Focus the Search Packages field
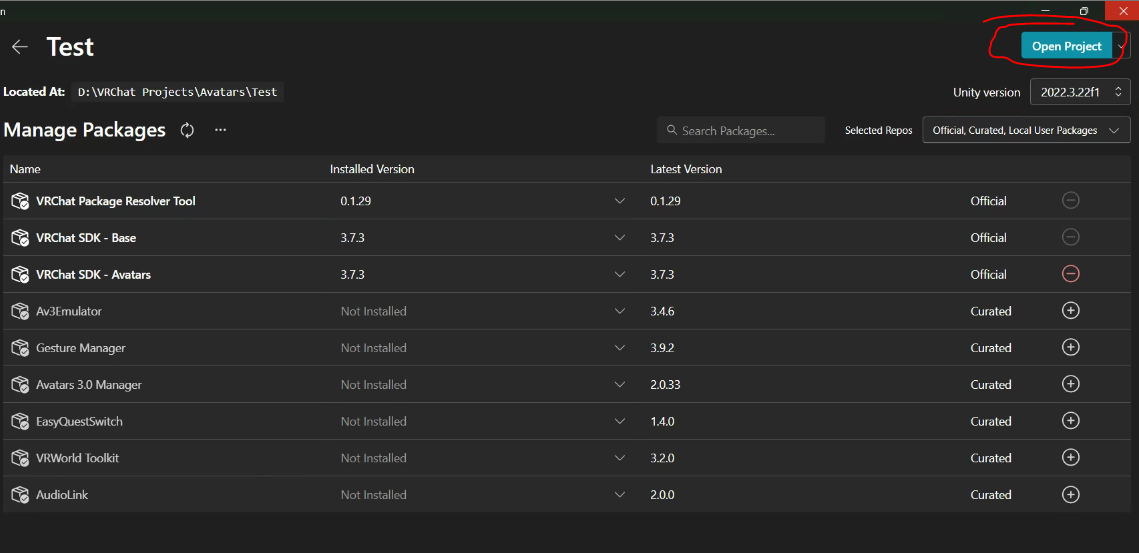This screenshot has height=553, width=1139. point(741,131)
